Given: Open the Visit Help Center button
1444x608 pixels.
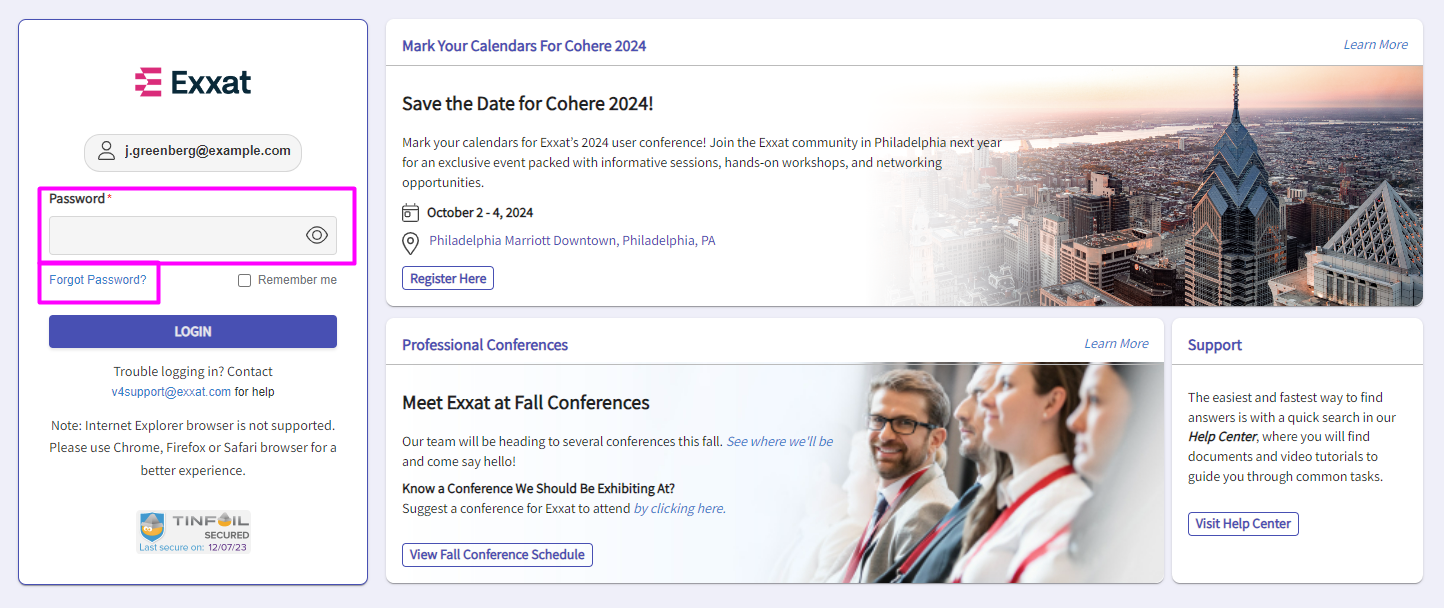Looking at the screenshot, I should pos(1243,524).
